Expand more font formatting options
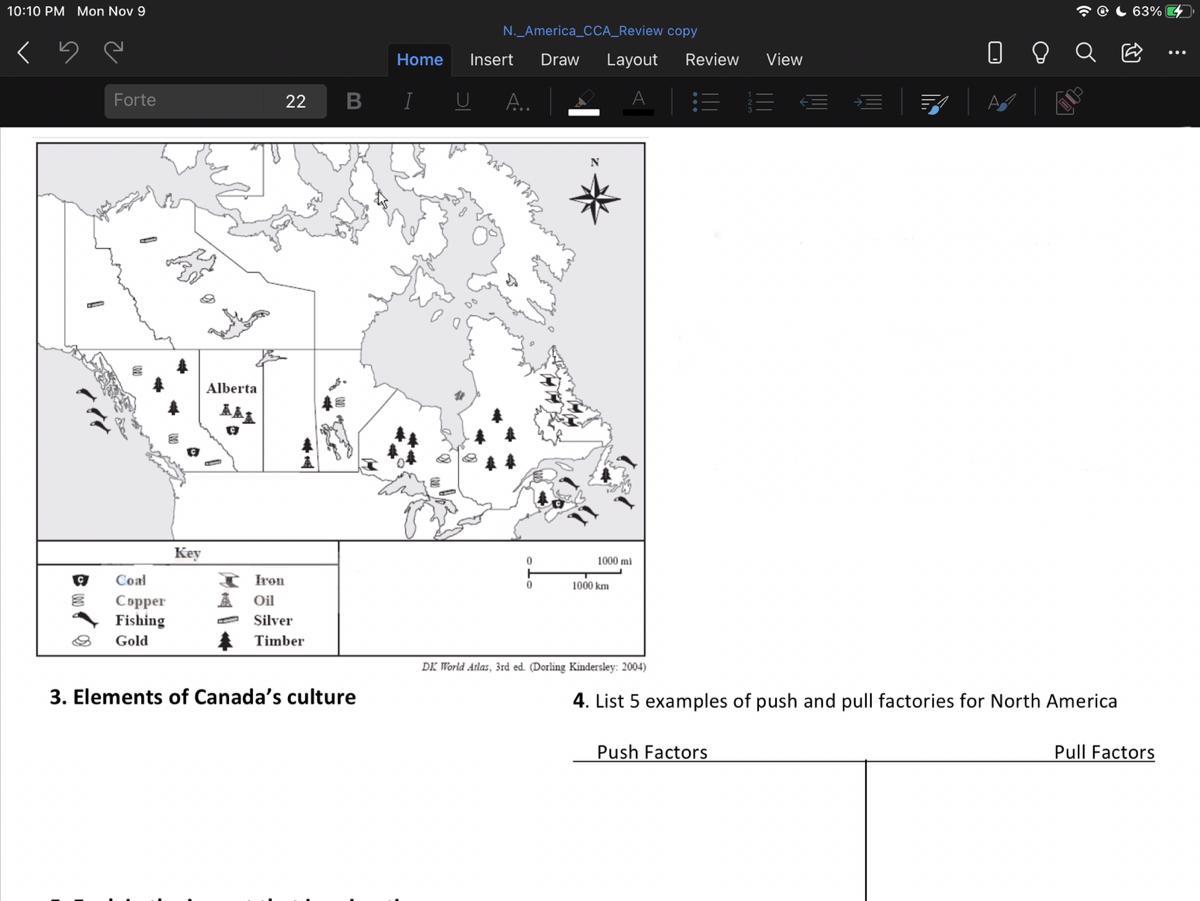The width and height of the screenshot is (1200, 901). 516,101
